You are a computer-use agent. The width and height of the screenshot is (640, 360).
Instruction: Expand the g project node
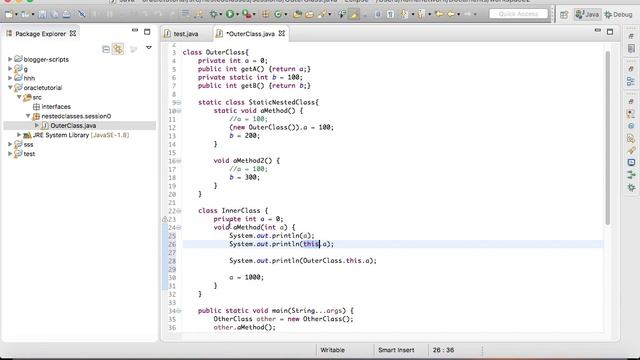pyautogui.click(x=10, y=69)
